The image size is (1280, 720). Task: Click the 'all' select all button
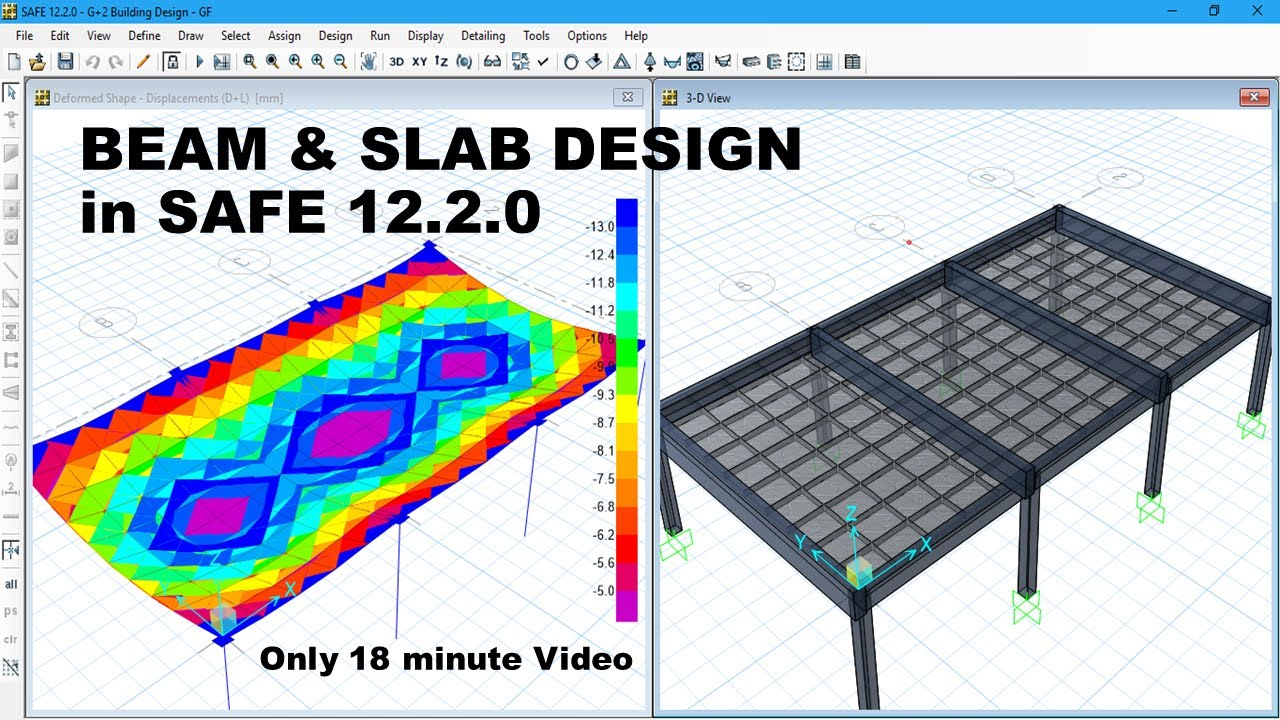[x=11, y=584]
